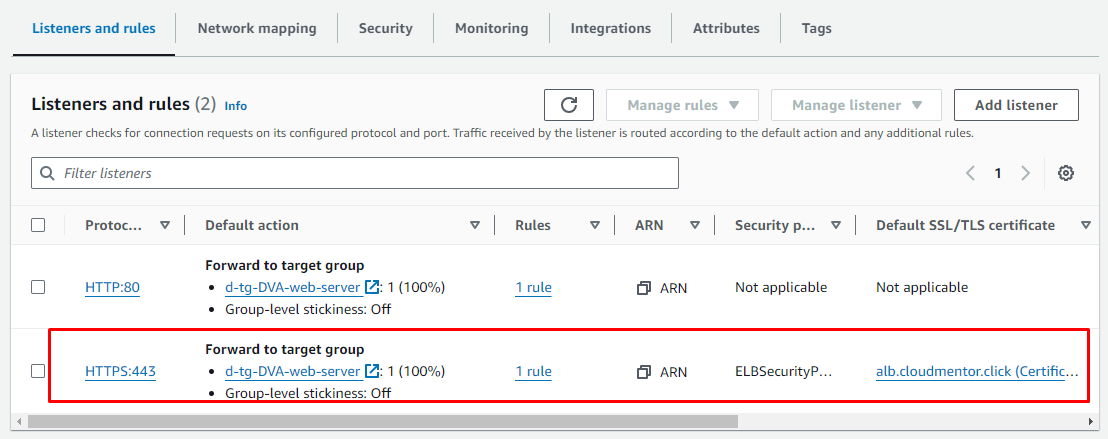Click the Add listener button
This screenshot has width=1108, height=439.
tap(1016, 105)
